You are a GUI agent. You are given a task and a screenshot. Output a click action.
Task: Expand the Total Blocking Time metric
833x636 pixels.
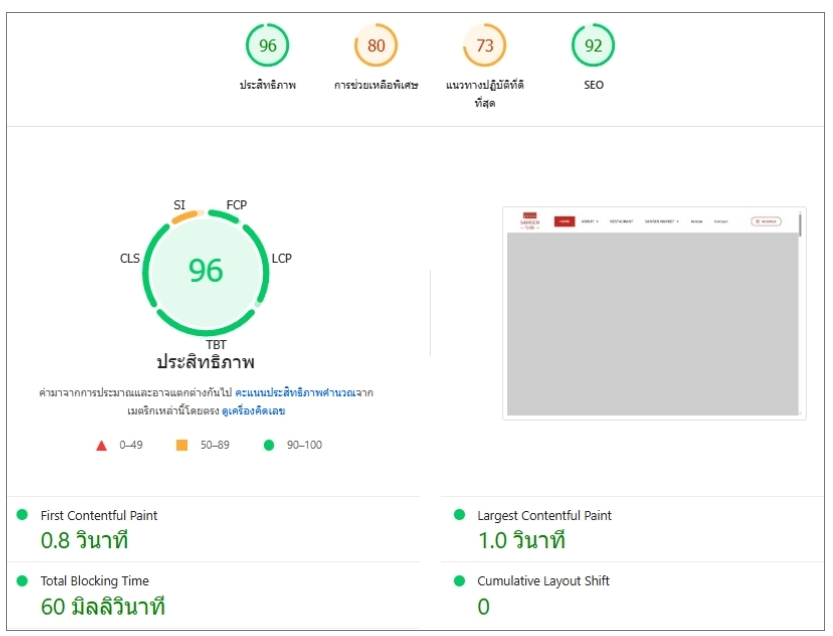coord(214,596)
